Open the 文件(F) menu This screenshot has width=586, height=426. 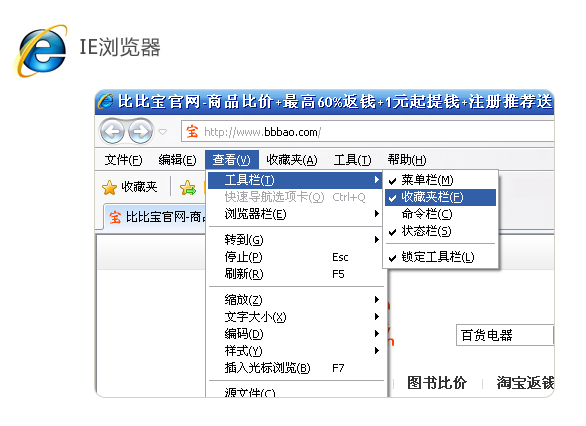click(123, 160)
